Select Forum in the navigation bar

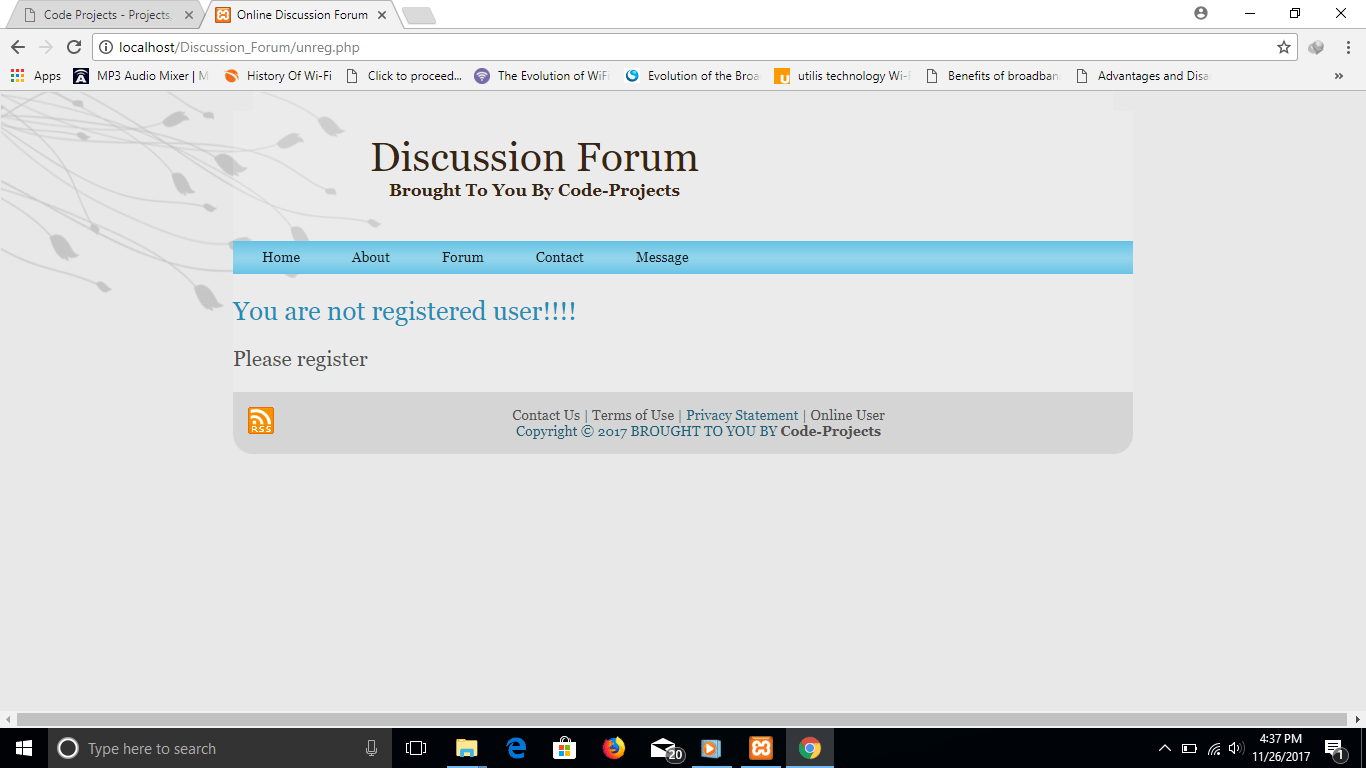pos(461,257)
